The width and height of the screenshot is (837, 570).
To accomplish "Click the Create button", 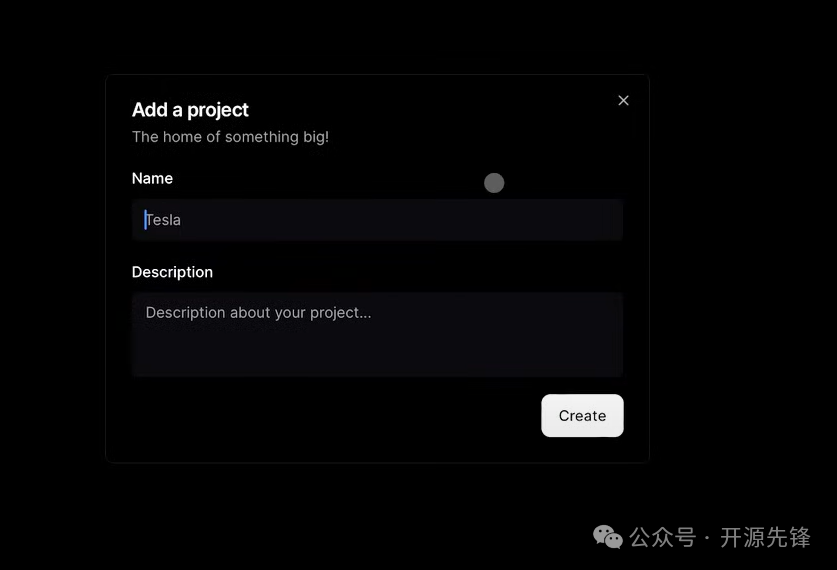I will (582, 416).
